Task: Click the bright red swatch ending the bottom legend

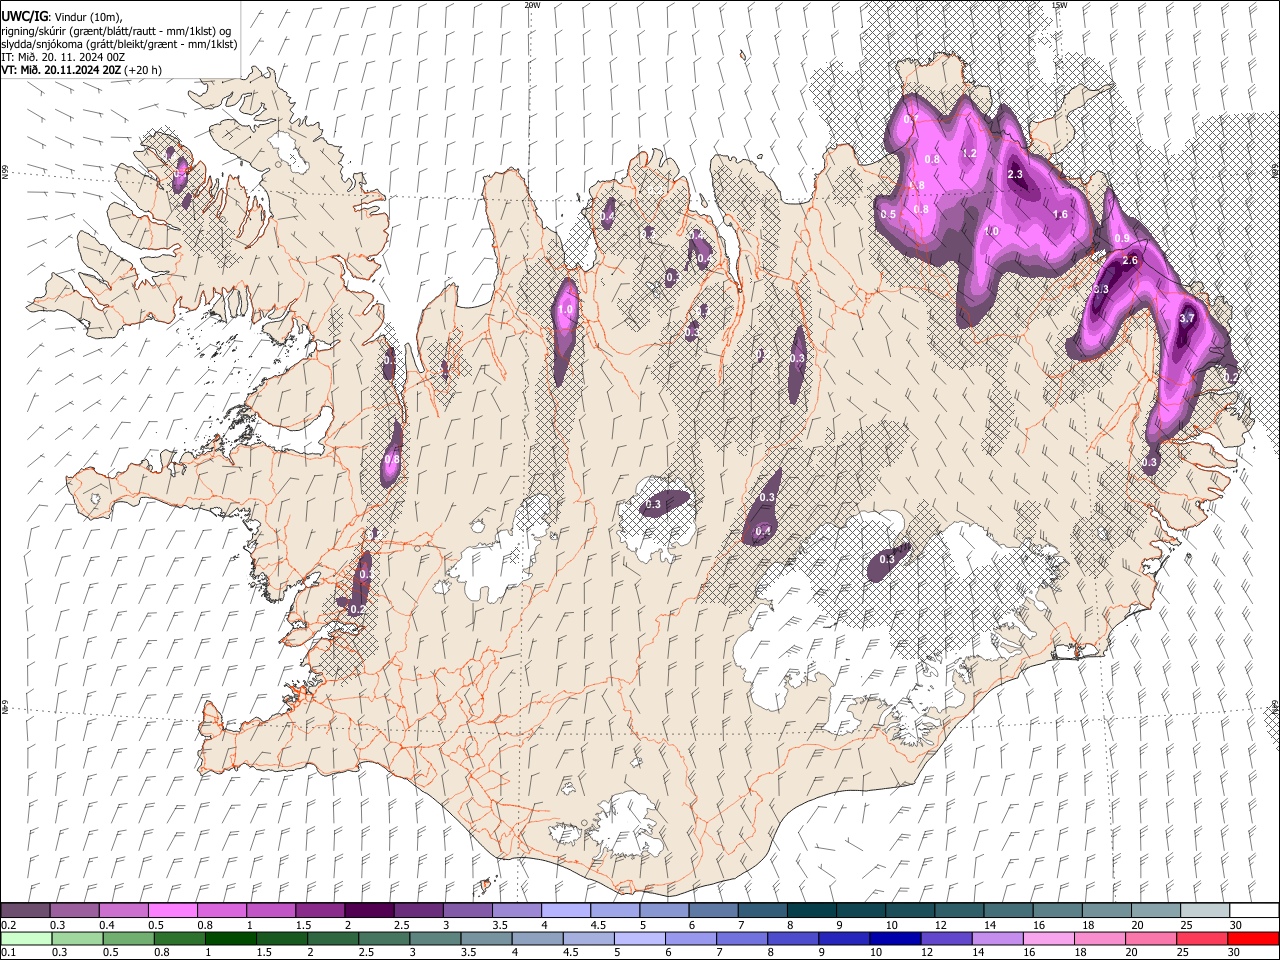Action: click(x=1252, y=938)
